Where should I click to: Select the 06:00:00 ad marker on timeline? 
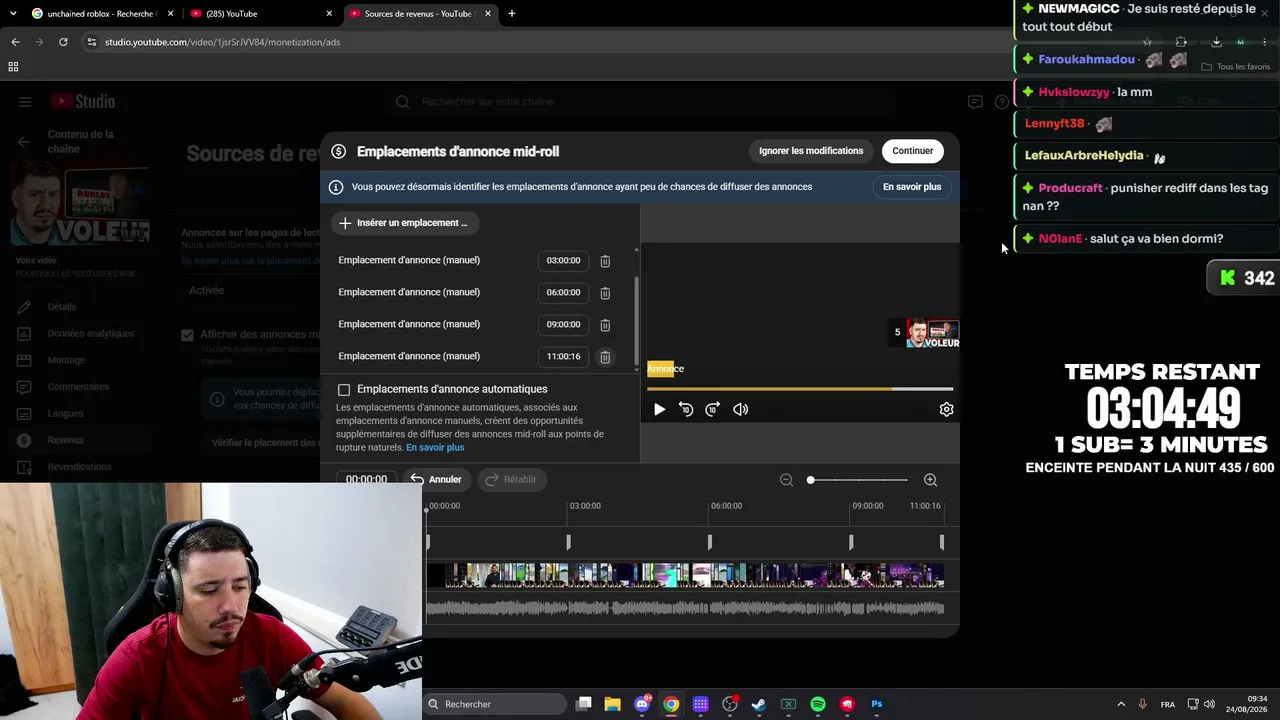[x=709, y=542]
